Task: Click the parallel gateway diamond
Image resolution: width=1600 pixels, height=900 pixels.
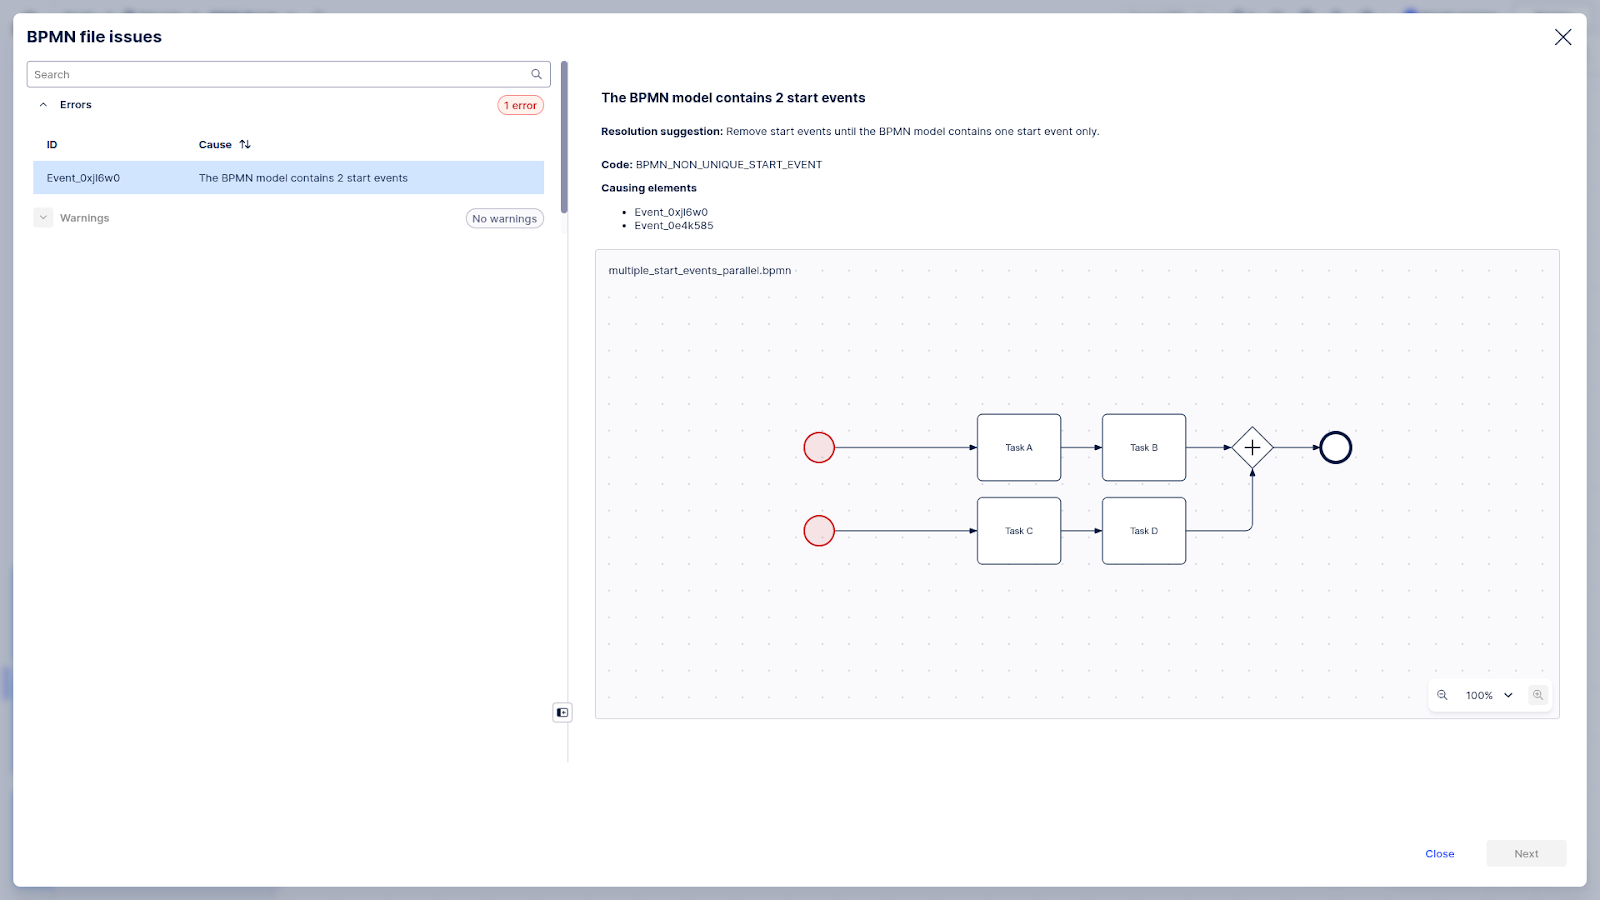Action: [1252, 448]
